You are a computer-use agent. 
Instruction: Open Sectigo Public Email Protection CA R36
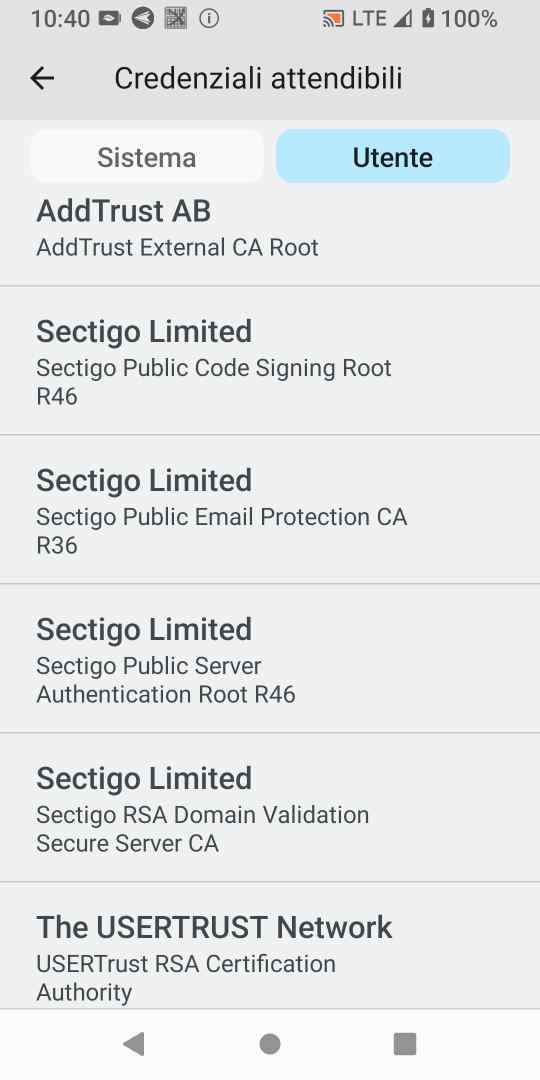tap(270, 510)
